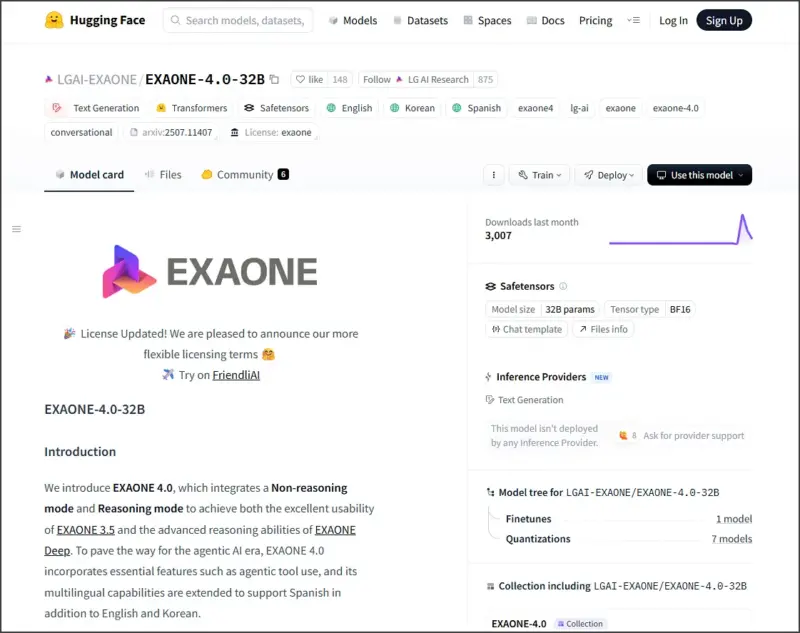Open the EXAONE-4.0 collection
This screenshot has width=800, height=633.
(519, 624)
